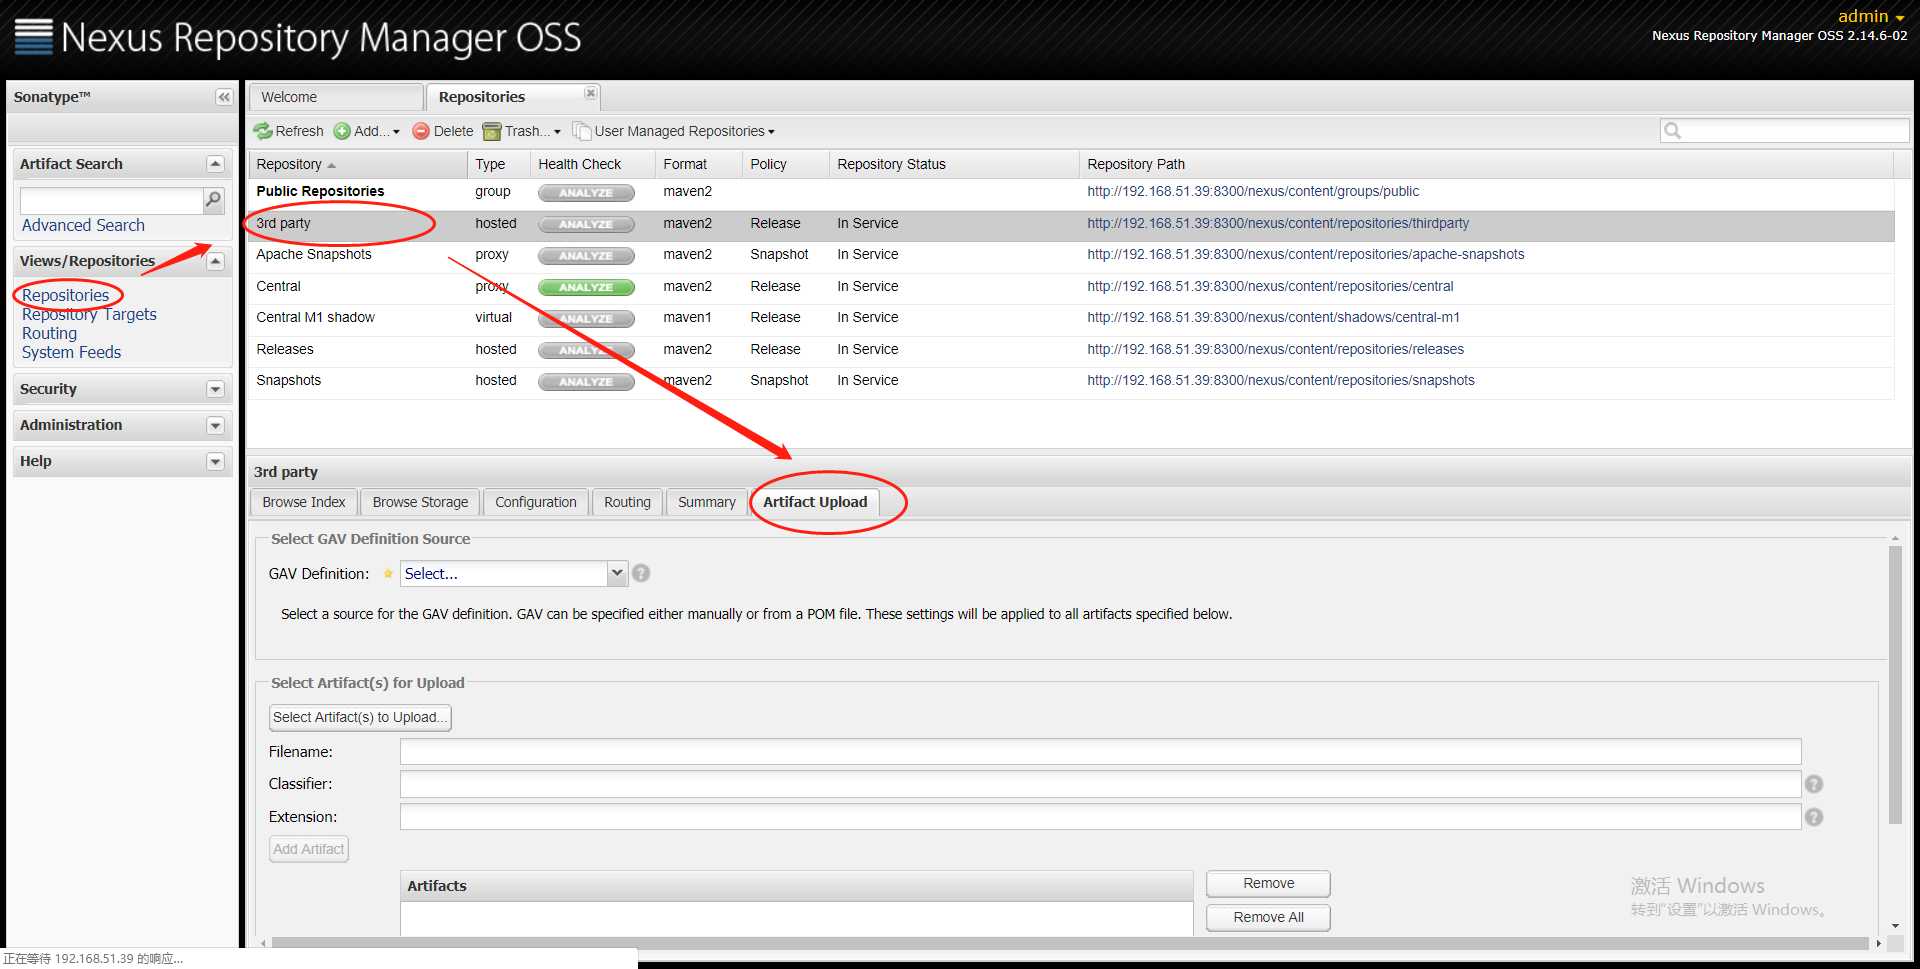The image size is (1920, 969).
Task: Analyze the Snapshots repository health check
Action: pos(586,382)
